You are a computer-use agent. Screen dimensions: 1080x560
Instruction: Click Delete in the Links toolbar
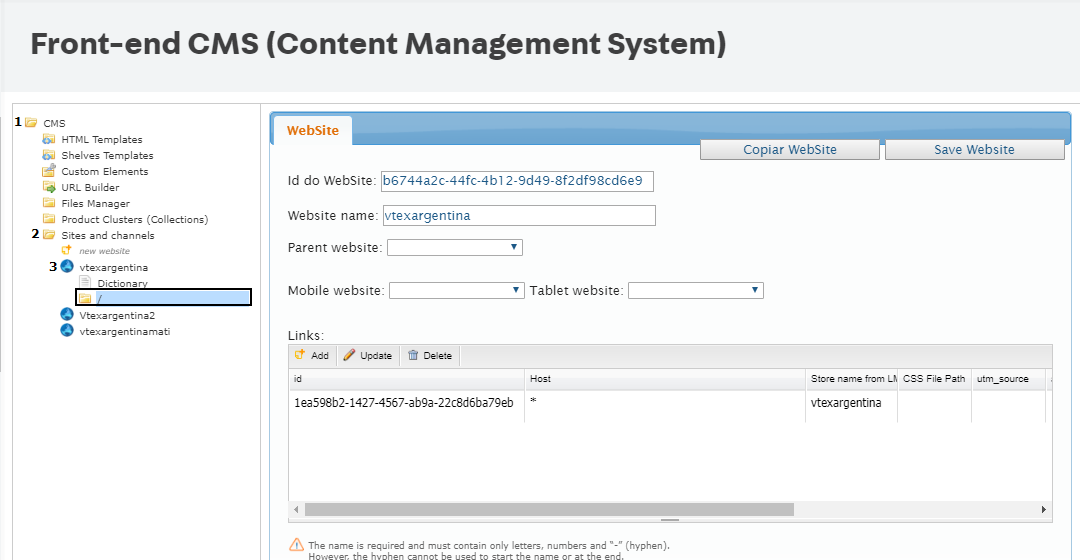coord(430,355)
